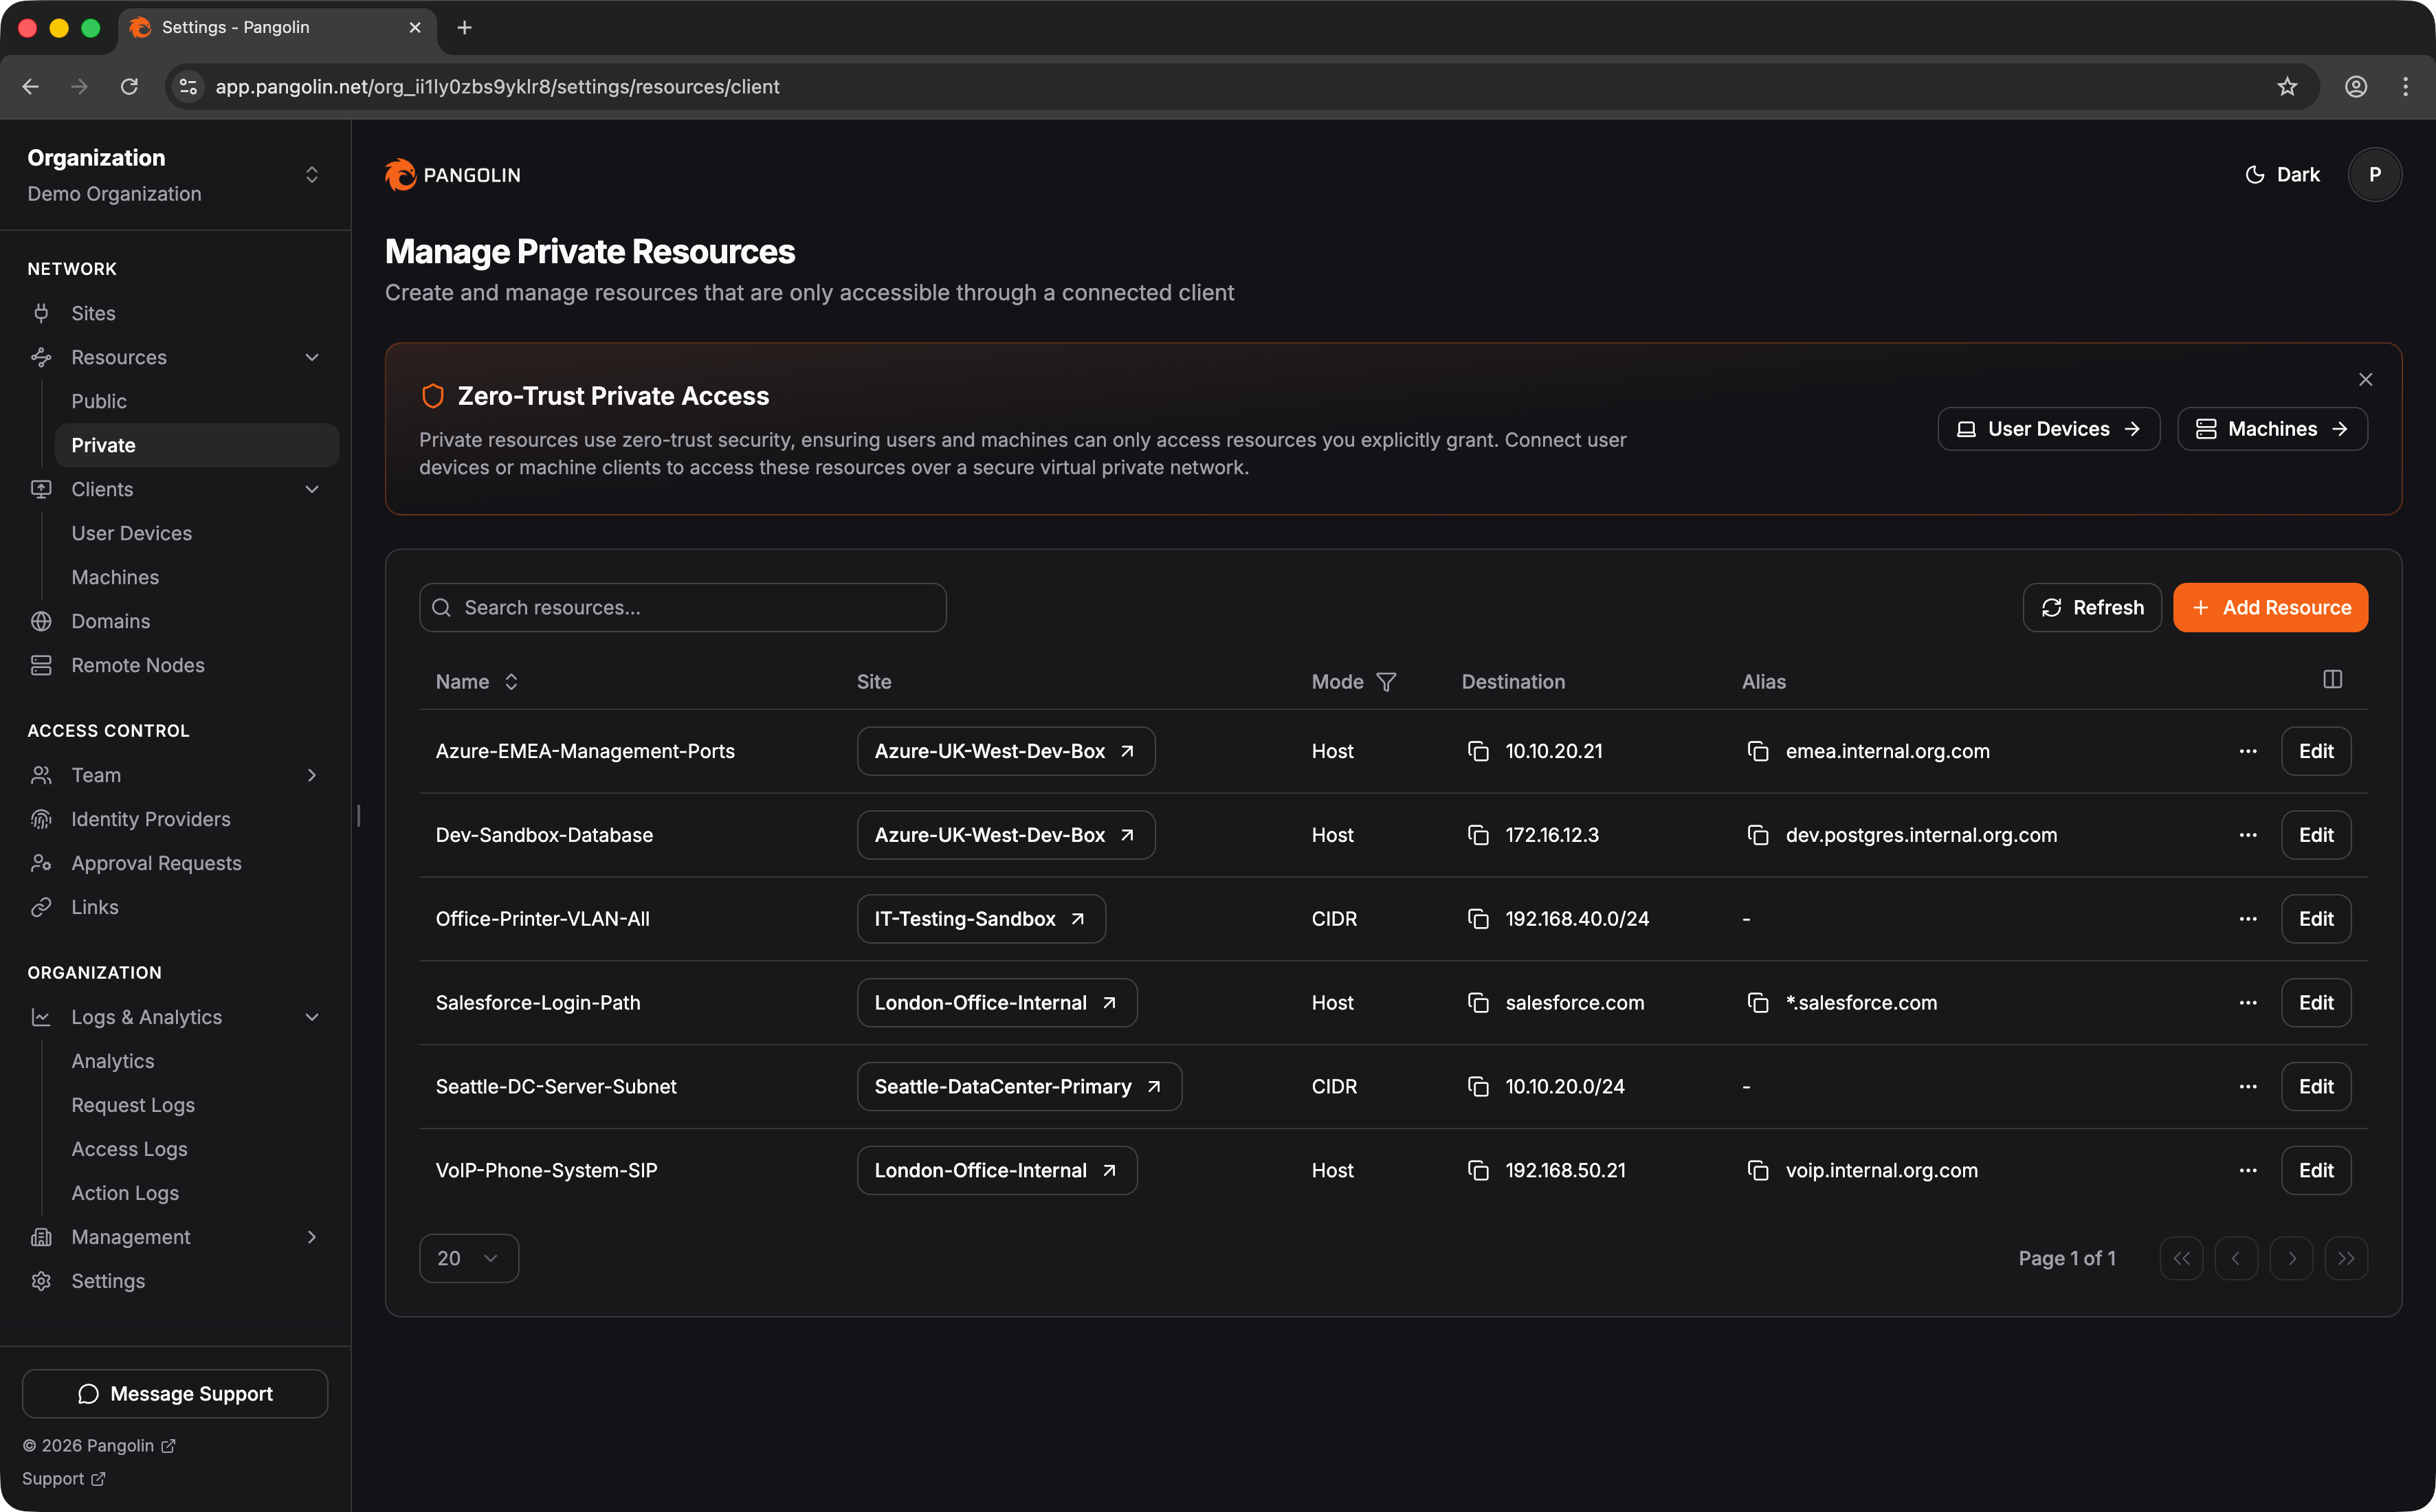This screenshot has width=2436, height=1512.
Task: Click the Add Resource button
Action: click(x=2270, y=608)
